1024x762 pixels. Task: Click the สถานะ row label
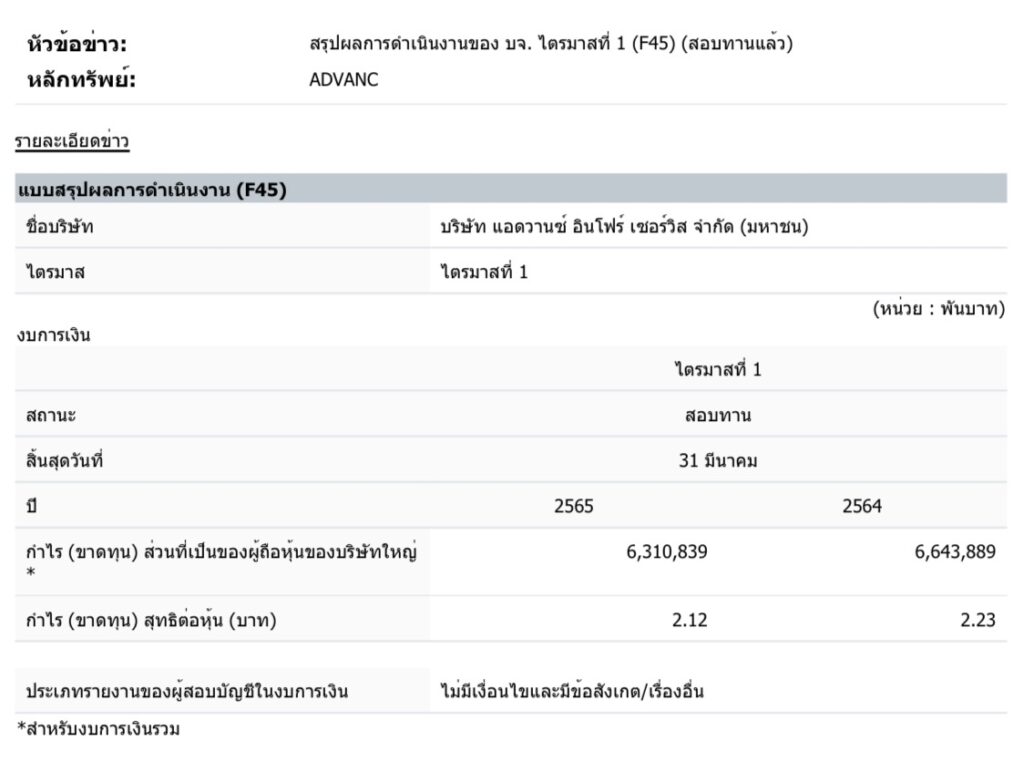[x=51, y=415]
